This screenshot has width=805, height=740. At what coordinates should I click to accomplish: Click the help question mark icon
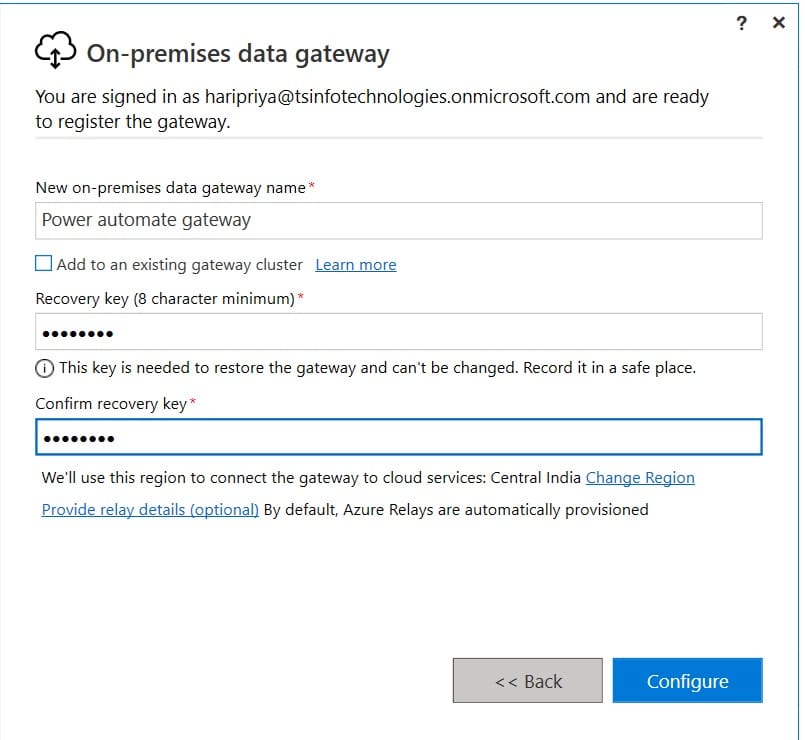(741, 23)
